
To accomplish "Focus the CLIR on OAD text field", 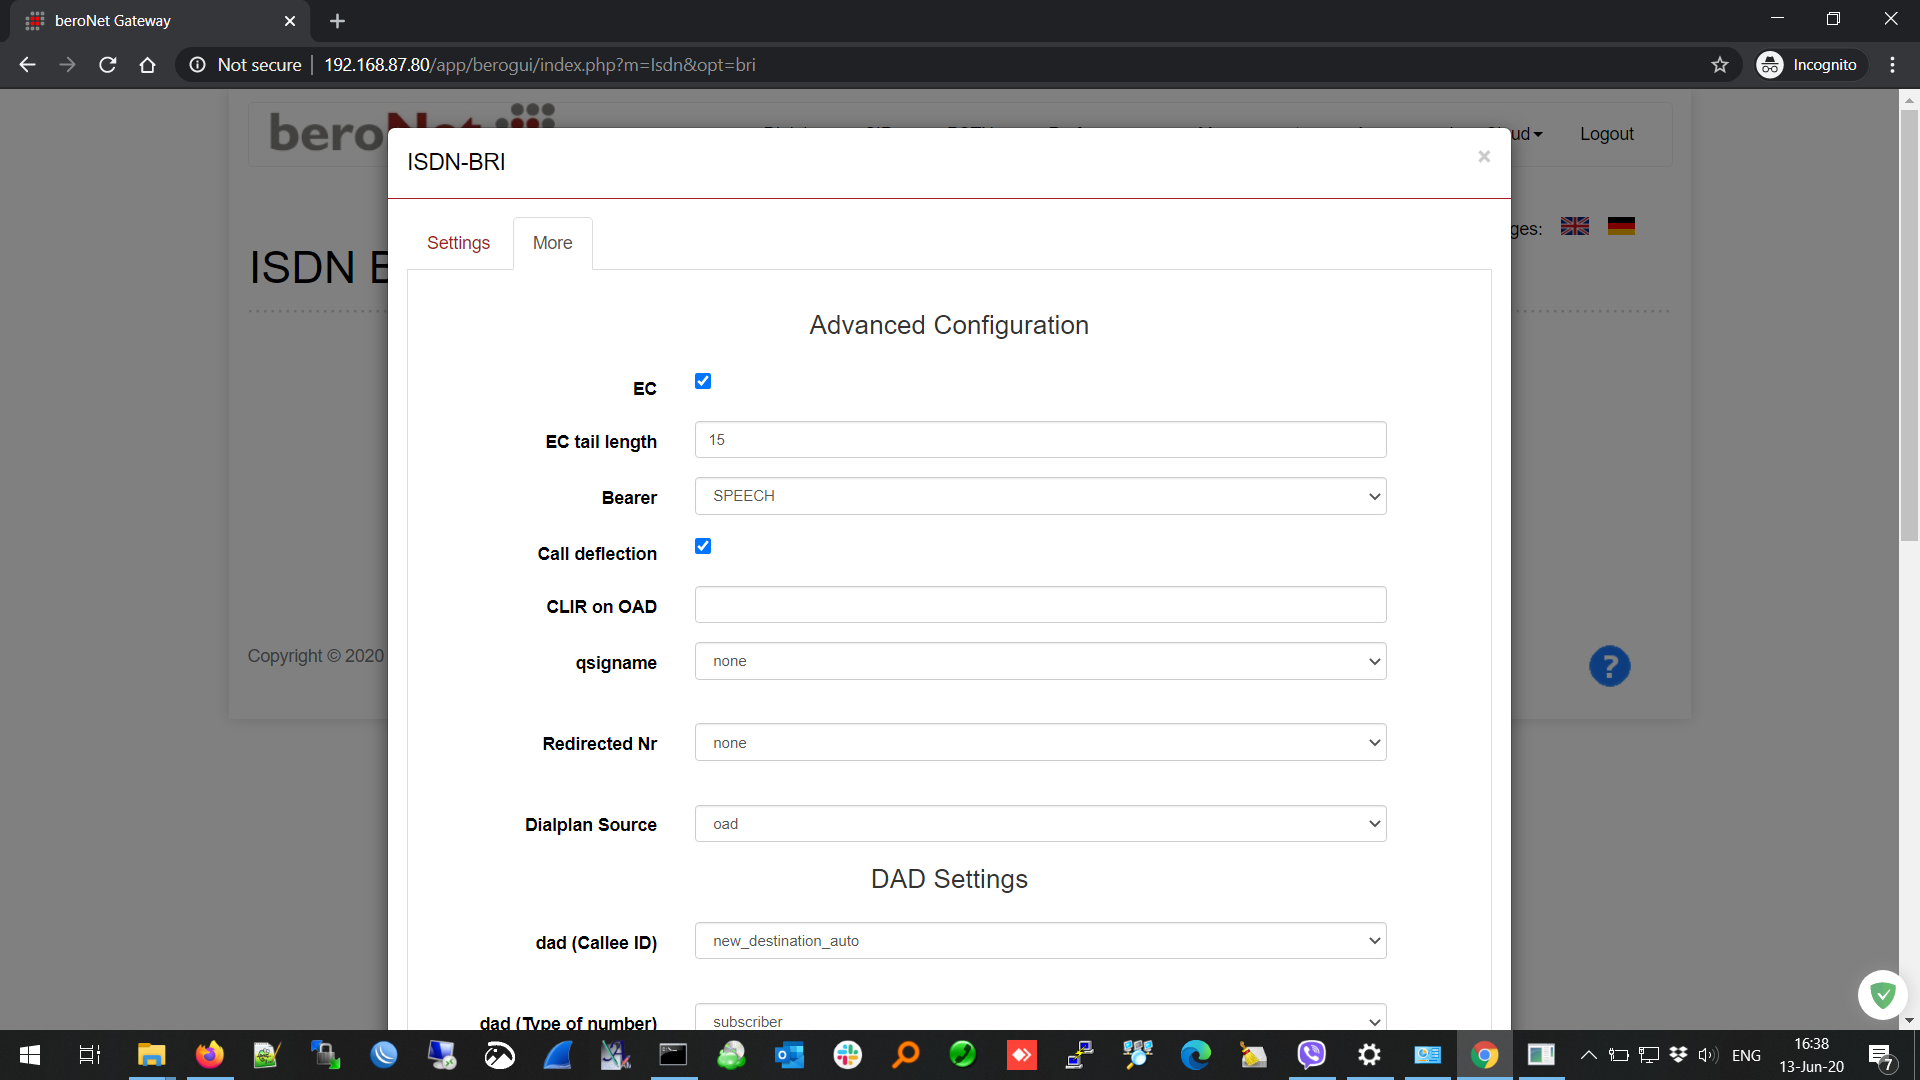I will (1040, 605).
